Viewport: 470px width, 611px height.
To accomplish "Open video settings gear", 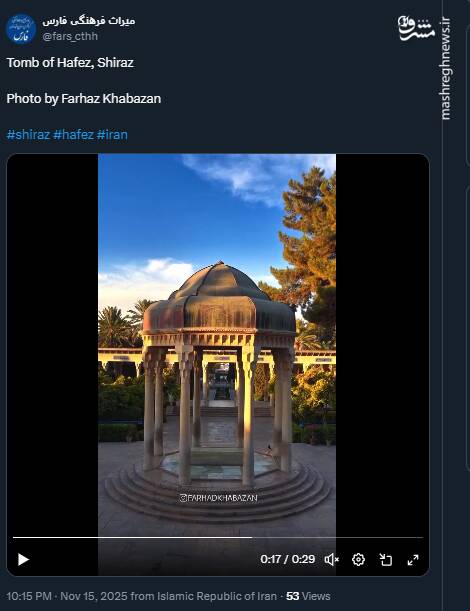I will (359, 560).
